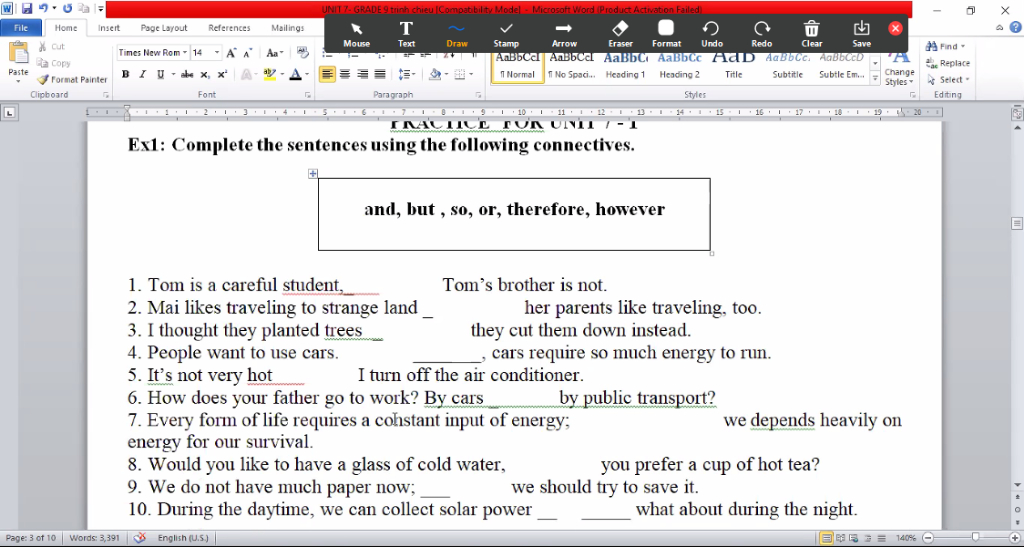Switch to the References tab
Screen dimensions: 1024x547
(229, 28)
